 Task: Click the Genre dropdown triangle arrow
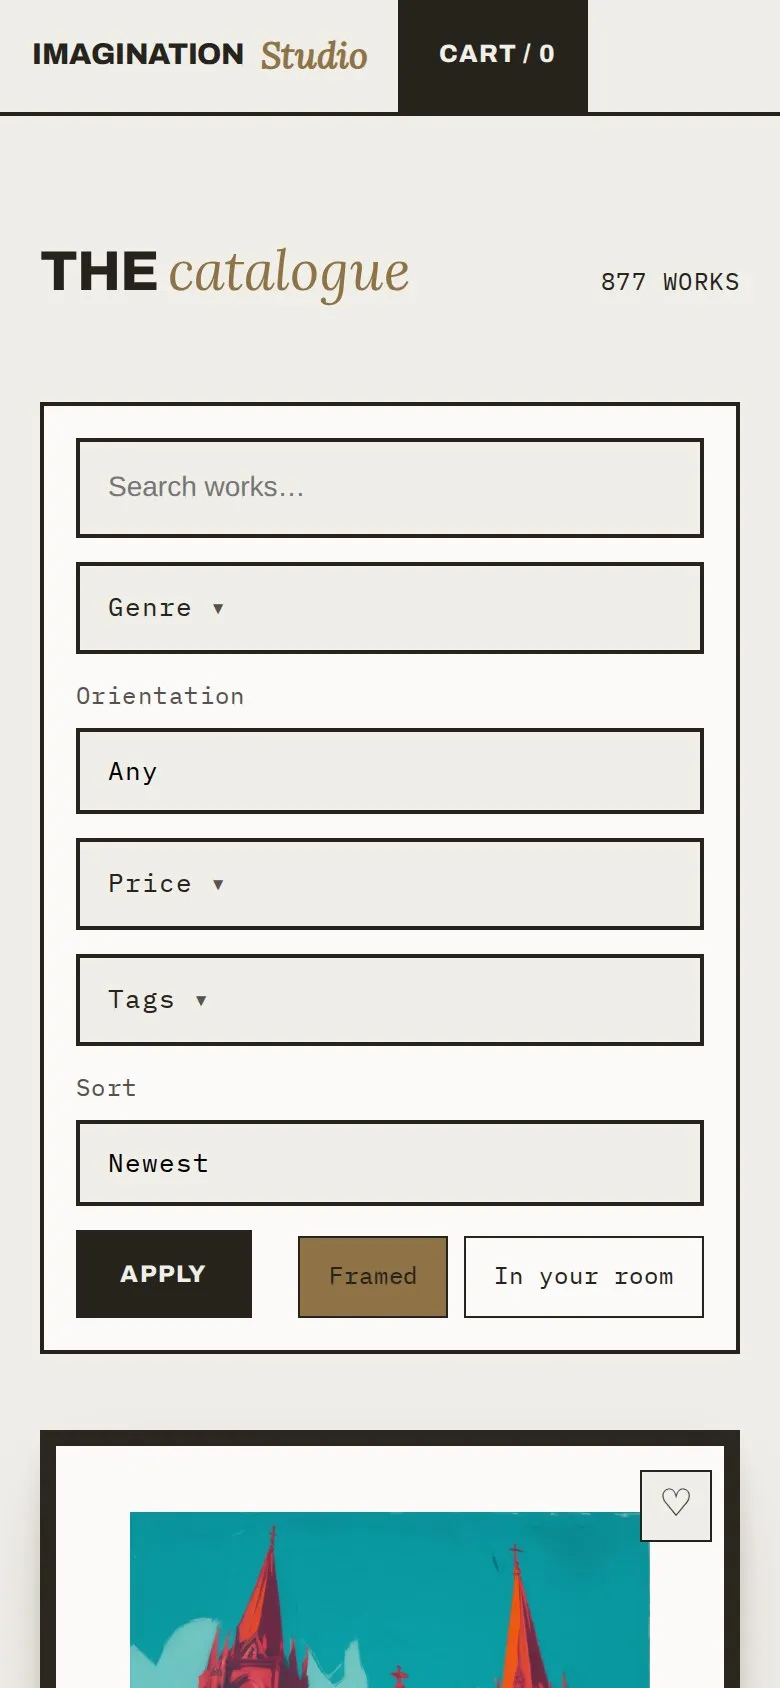[x=218, y=608]
